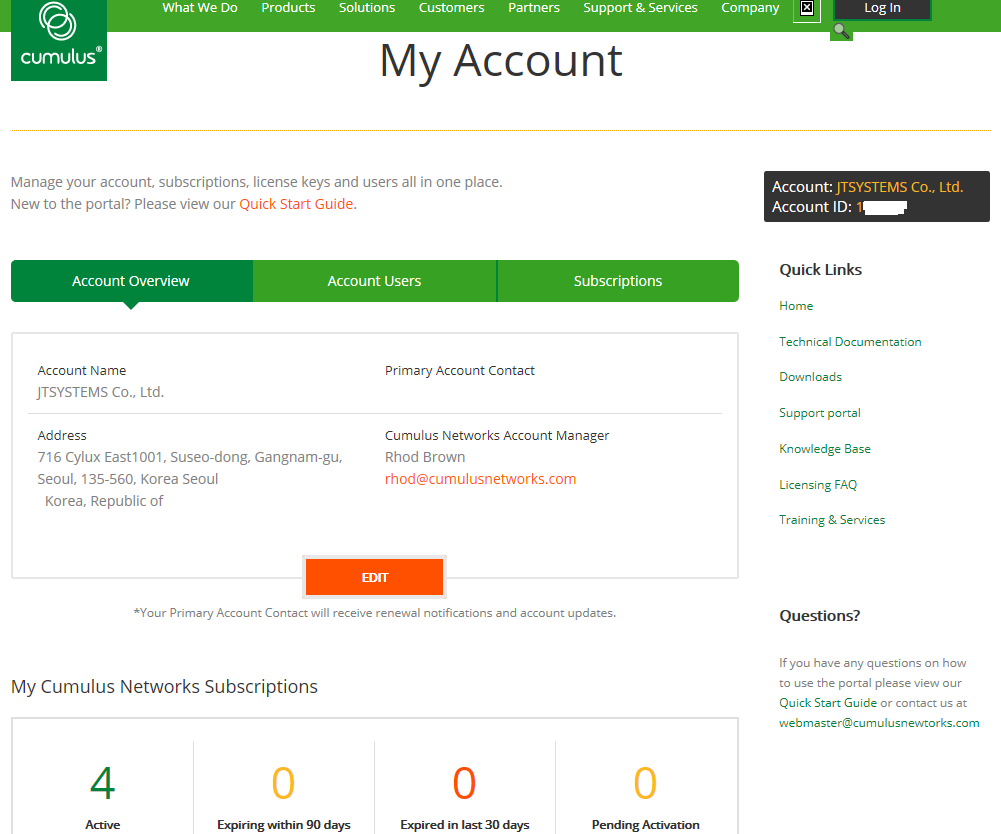Click the 4 Active subscriptions count
This screenshot has height=834, width=1001.
point(103,784)
